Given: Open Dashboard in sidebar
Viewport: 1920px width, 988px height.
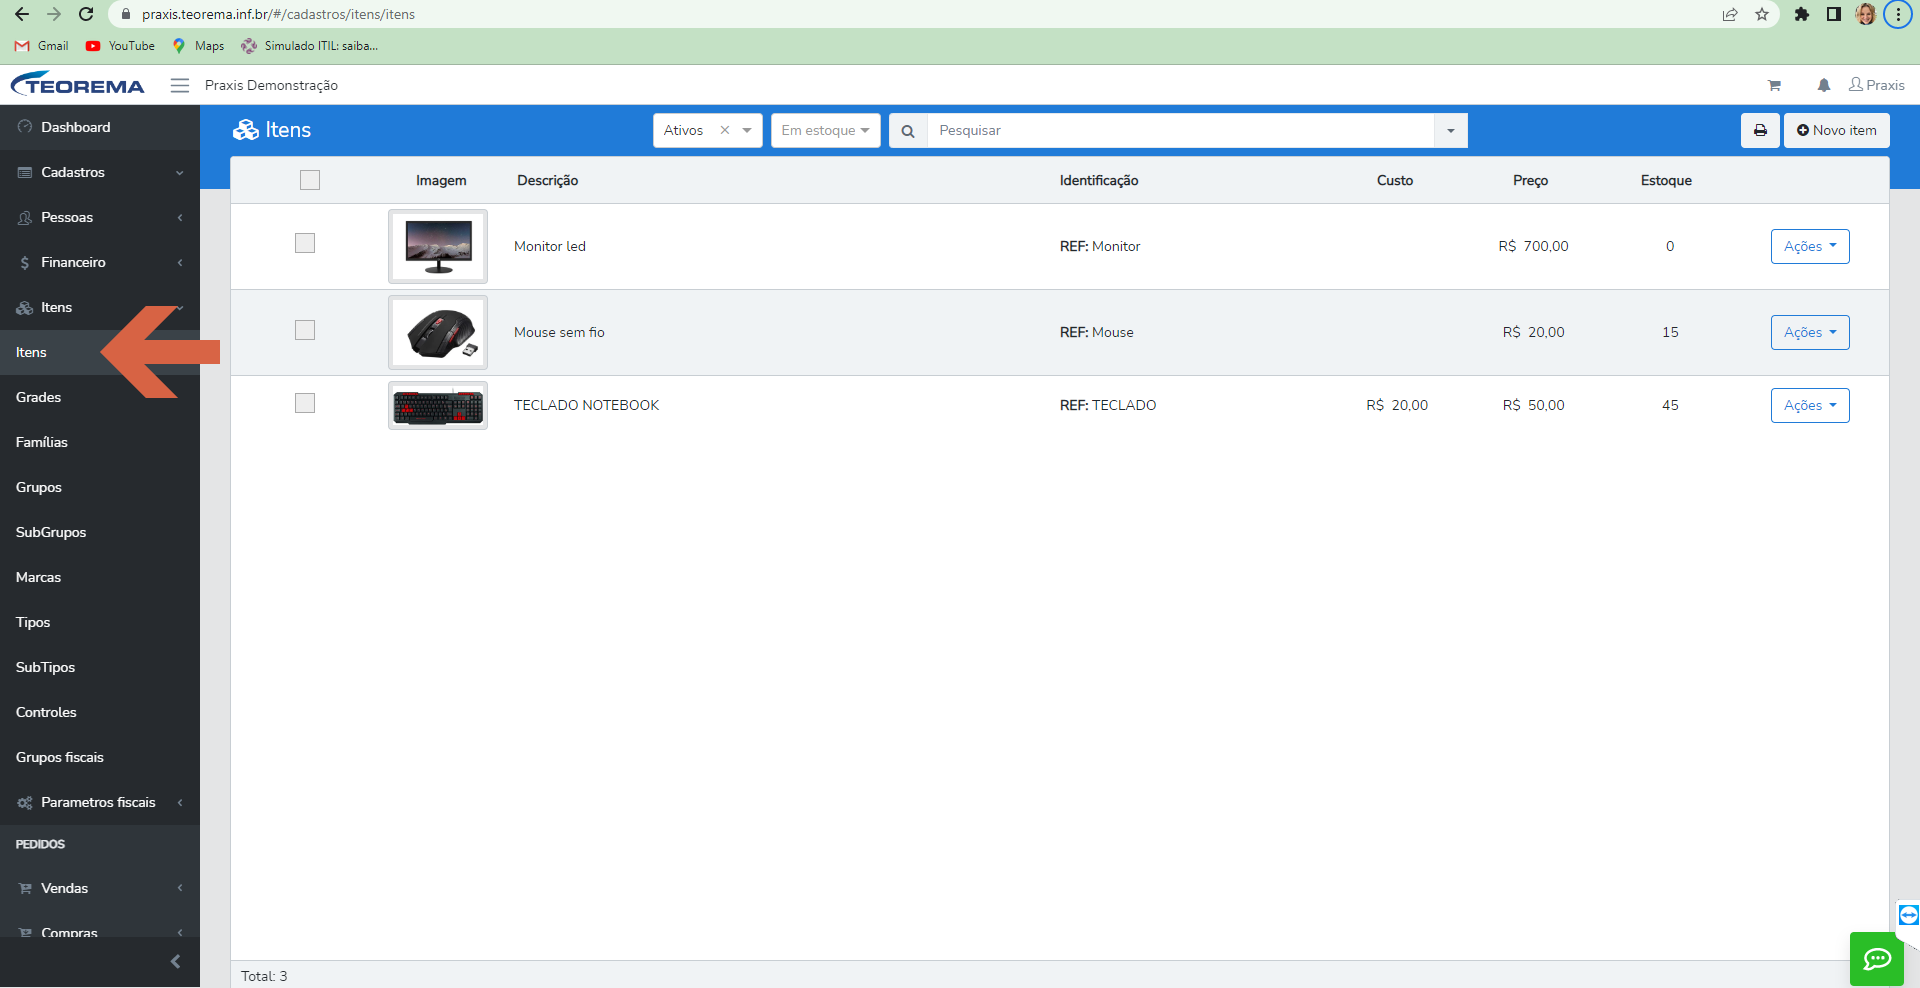Looking at the screenshot, I should [x=100, y=128].
